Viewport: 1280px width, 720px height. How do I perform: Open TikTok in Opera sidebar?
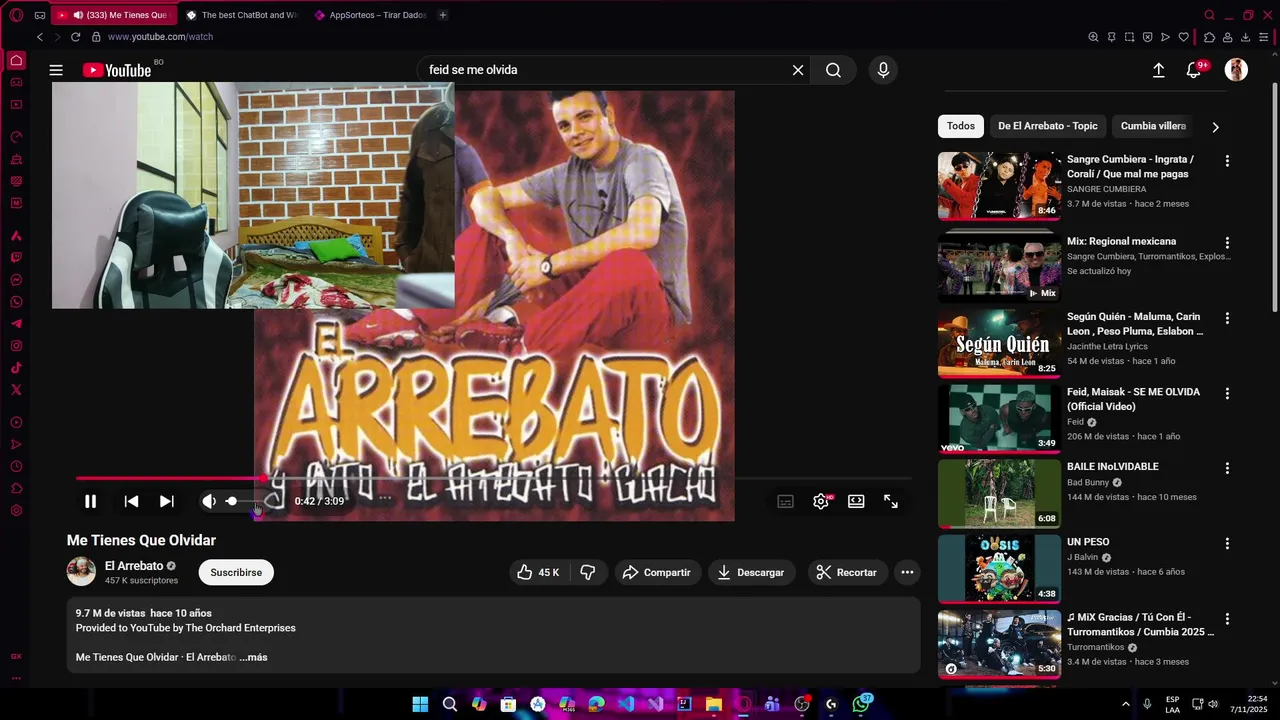tap(16, 368)
